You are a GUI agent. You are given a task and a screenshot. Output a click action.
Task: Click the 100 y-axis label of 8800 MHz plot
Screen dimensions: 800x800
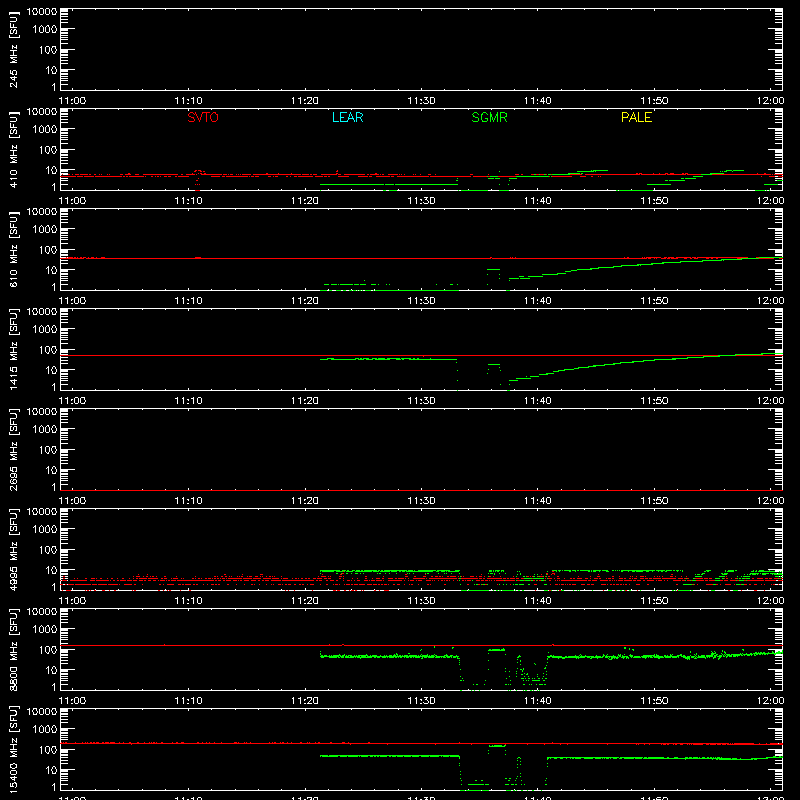[x=48, y=650]
